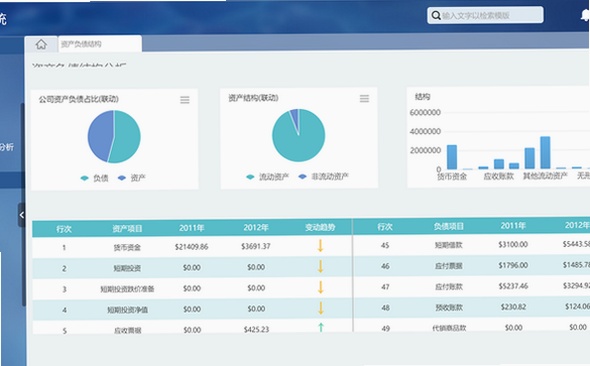Open the menu icon of 公司资产负债占比 chart
This screenshot has width=590, height=366.
coord(185,100)
